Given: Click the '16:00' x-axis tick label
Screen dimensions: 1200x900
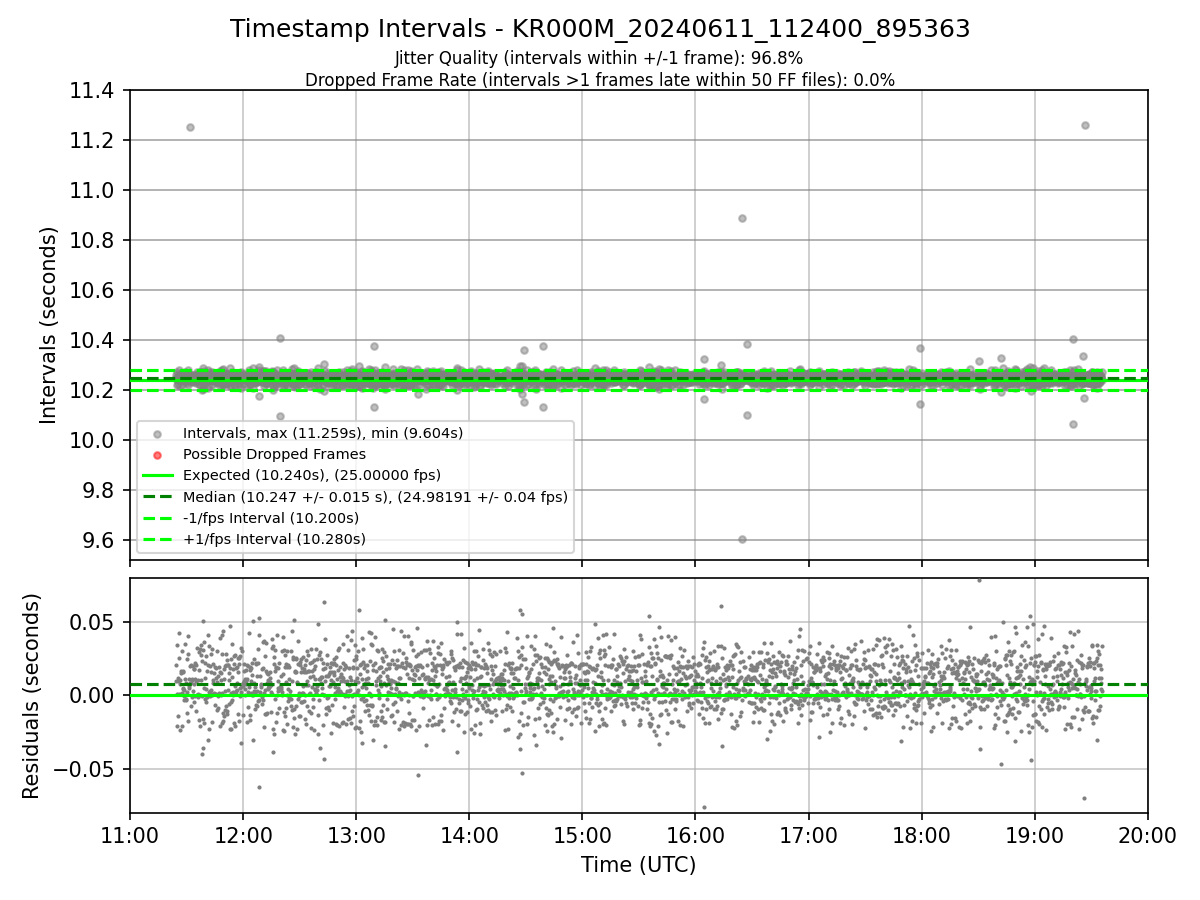Looking at the screenshot, I should 695,833.
